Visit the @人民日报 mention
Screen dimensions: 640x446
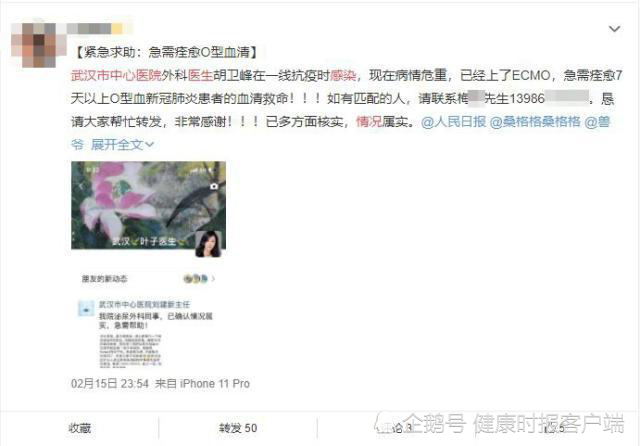(x=453, y=122)
